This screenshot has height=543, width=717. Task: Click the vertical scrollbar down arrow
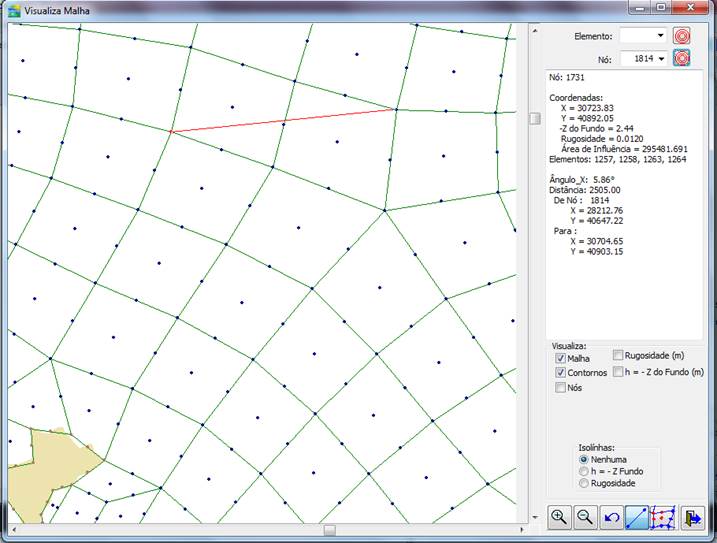tap(535, 517)
